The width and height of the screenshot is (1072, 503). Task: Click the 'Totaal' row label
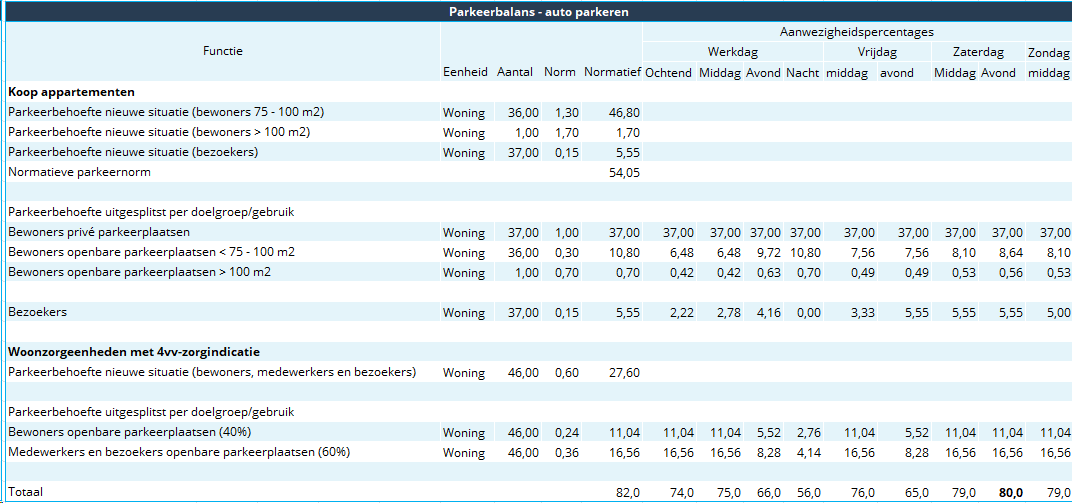point(25,491)
